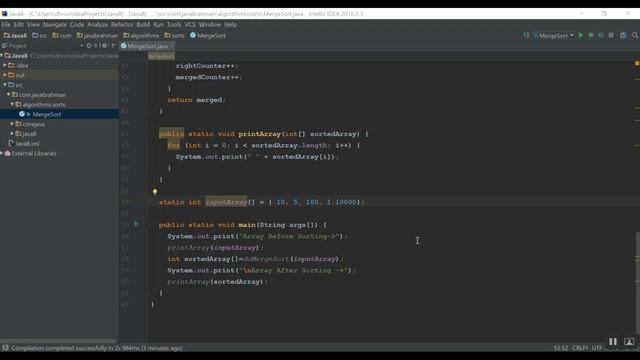Collapse the Java8 root tree node
Image resolution: width=640 pixels, height=360 pixels.
coord(2,56)
